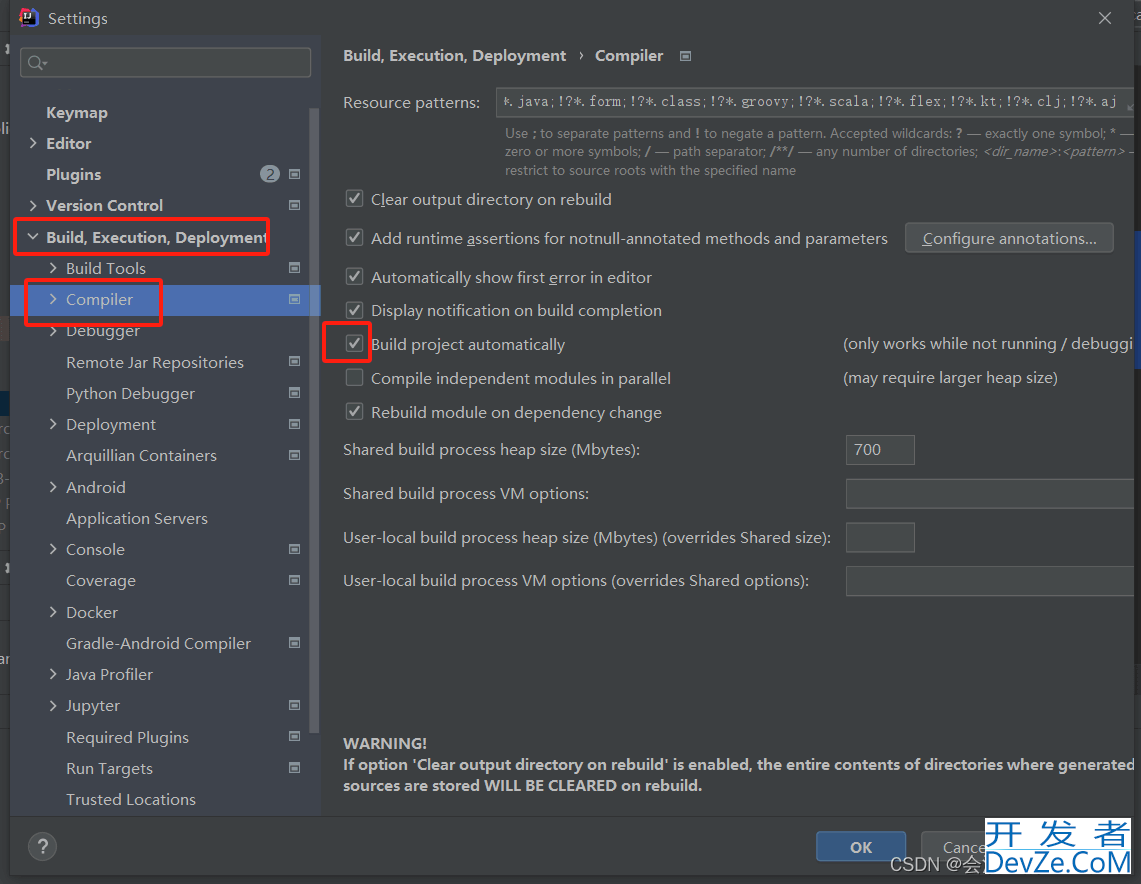Click the project-level icon on the Jupyter row
This screenshot has height=884, width=1141.
295,705
